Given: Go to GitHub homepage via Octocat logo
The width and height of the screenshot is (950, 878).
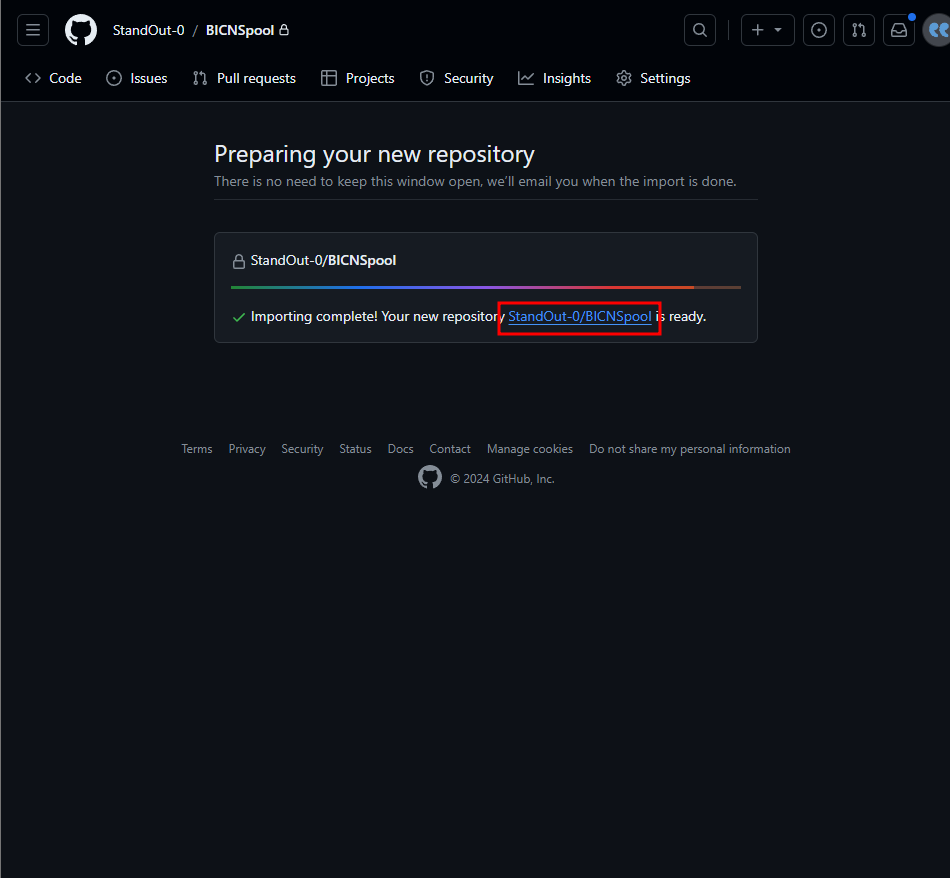Looking at the screenshot, I should click(x=81, y=30).
